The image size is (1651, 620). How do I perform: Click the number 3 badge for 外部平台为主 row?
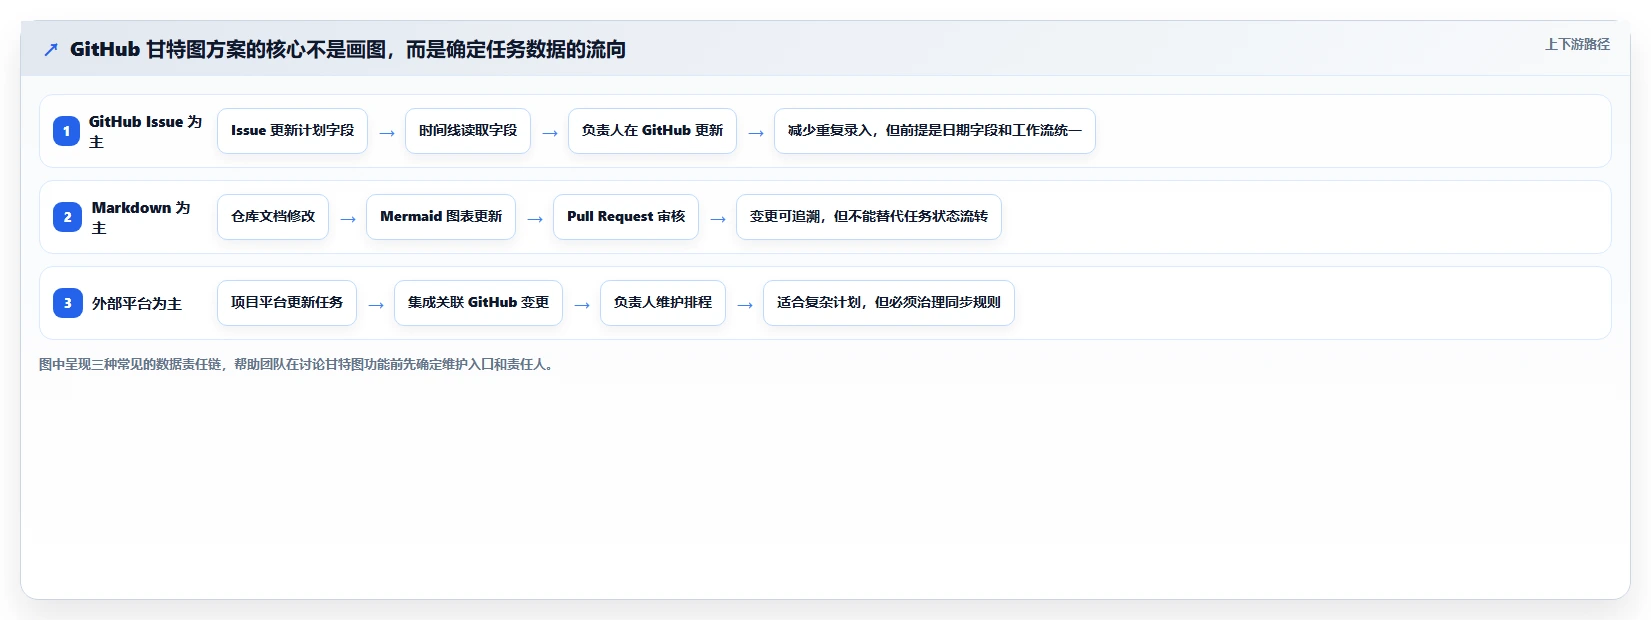(67, 303)
